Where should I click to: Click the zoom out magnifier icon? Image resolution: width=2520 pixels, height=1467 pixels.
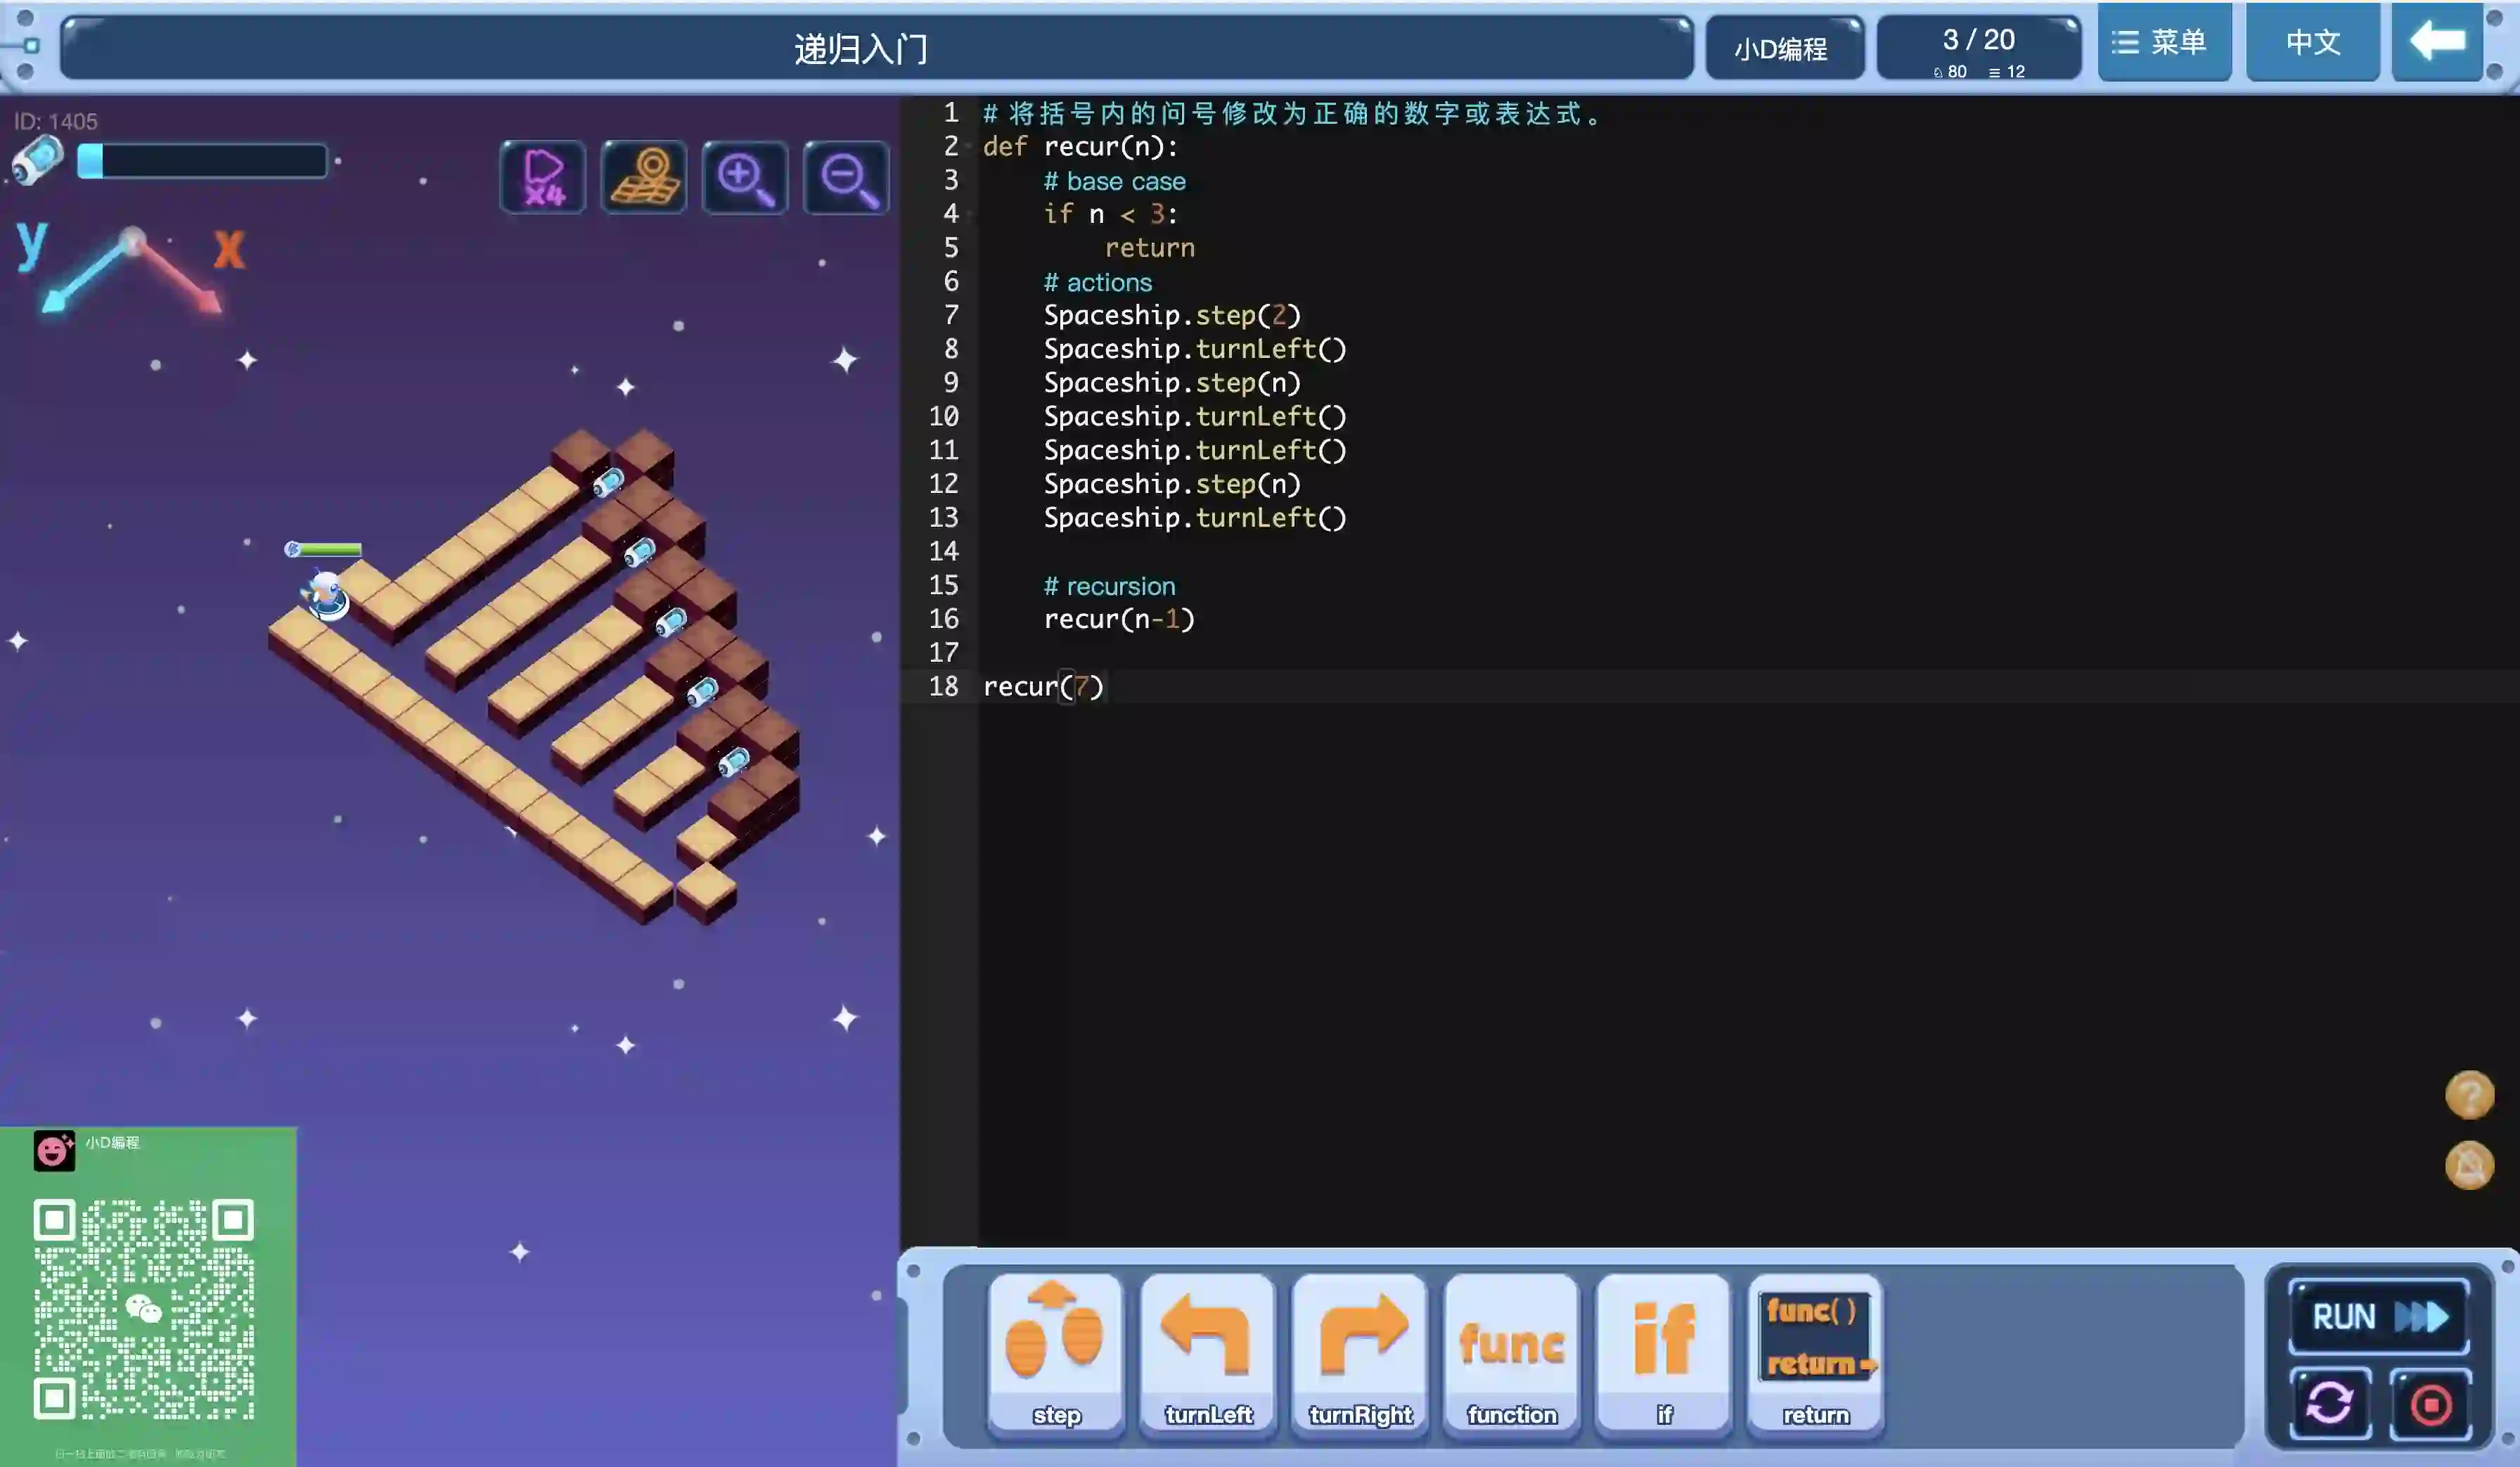click(846, 178)
